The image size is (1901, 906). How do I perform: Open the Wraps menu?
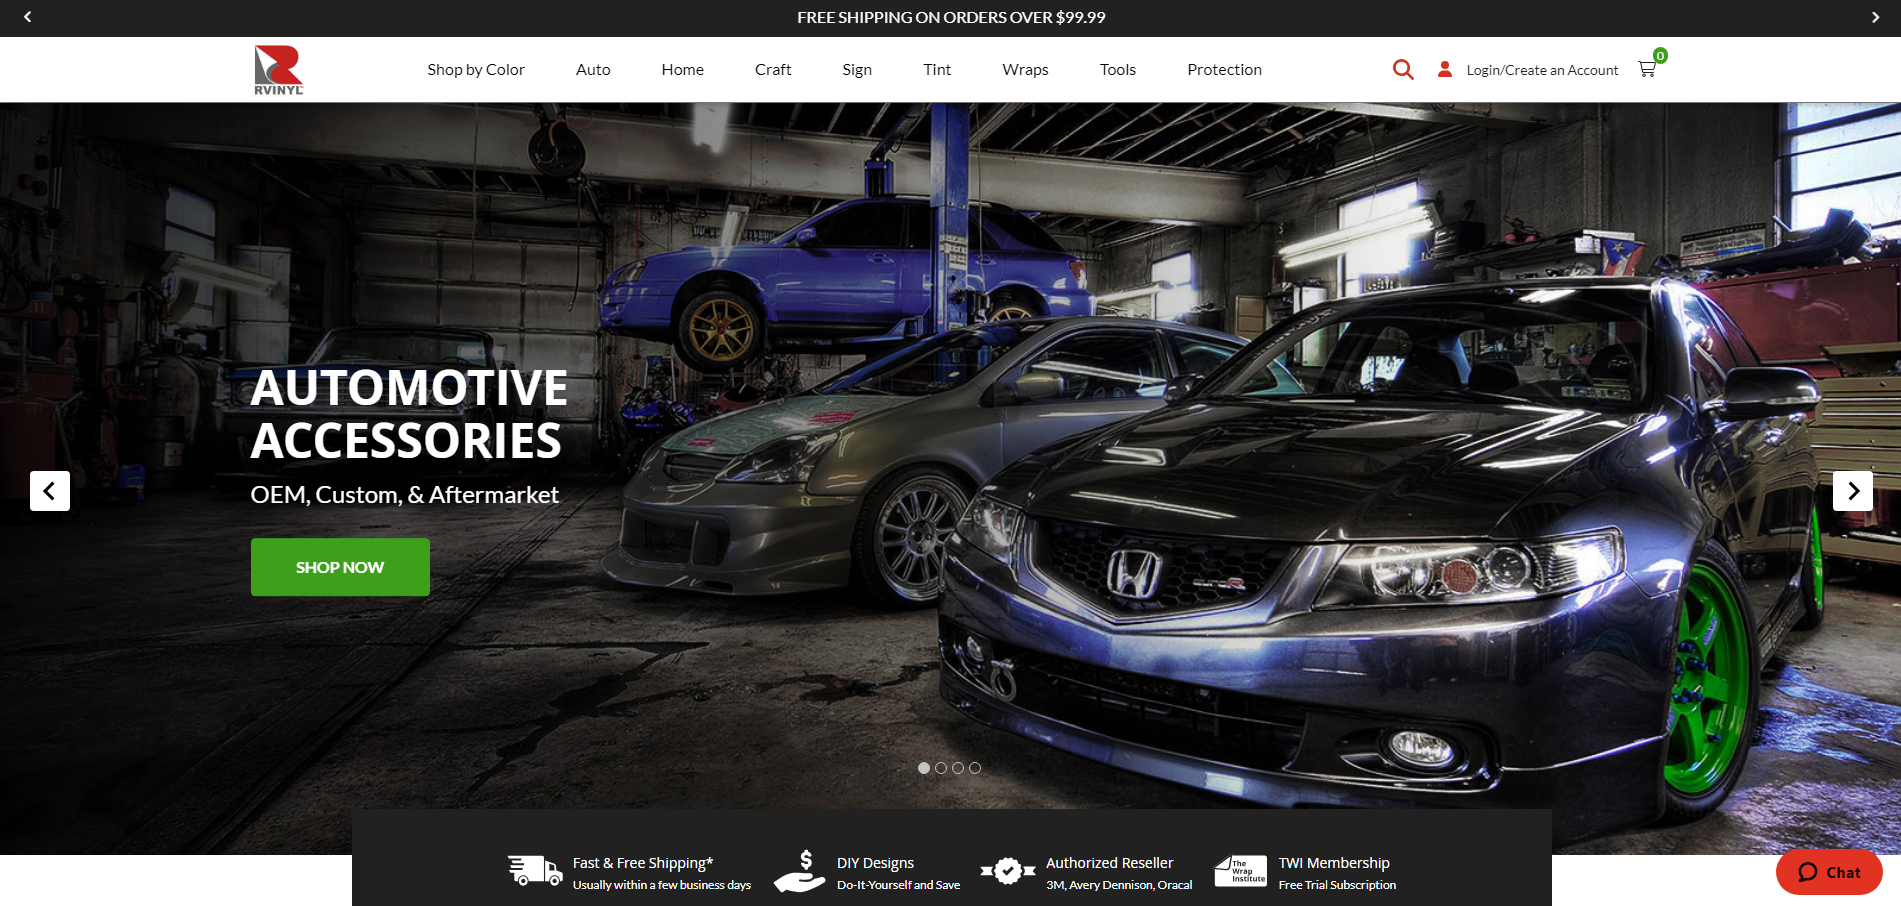click(x=1025, y=69)
